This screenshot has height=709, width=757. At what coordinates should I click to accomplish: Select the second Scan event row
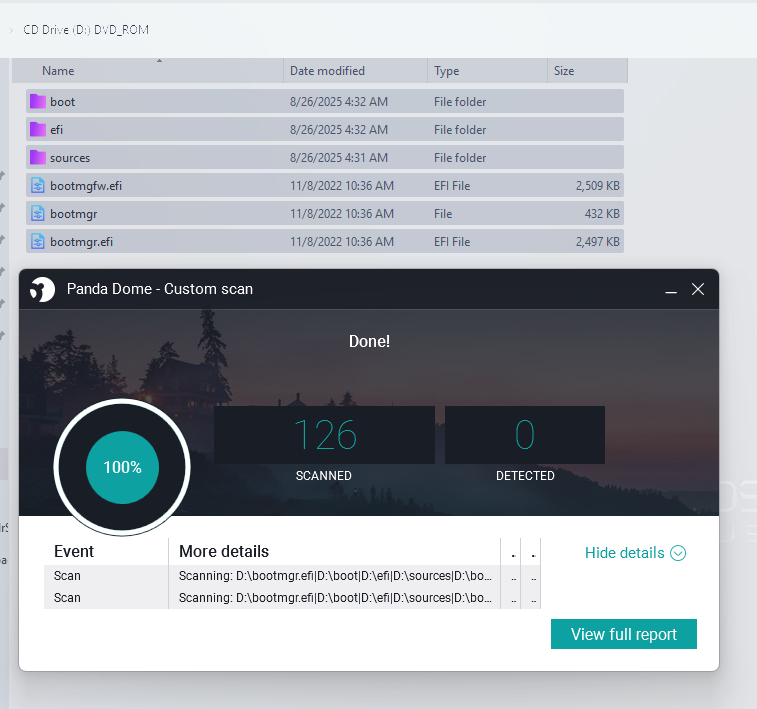292,598
